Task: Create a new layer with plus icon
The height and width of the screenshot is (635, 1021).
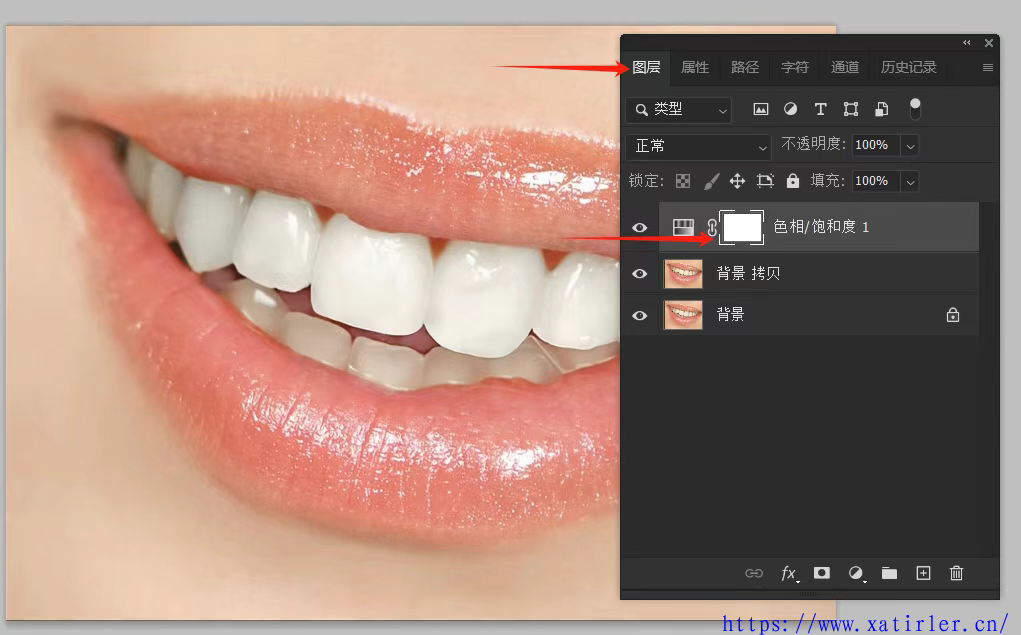Action: click(923, 573)
